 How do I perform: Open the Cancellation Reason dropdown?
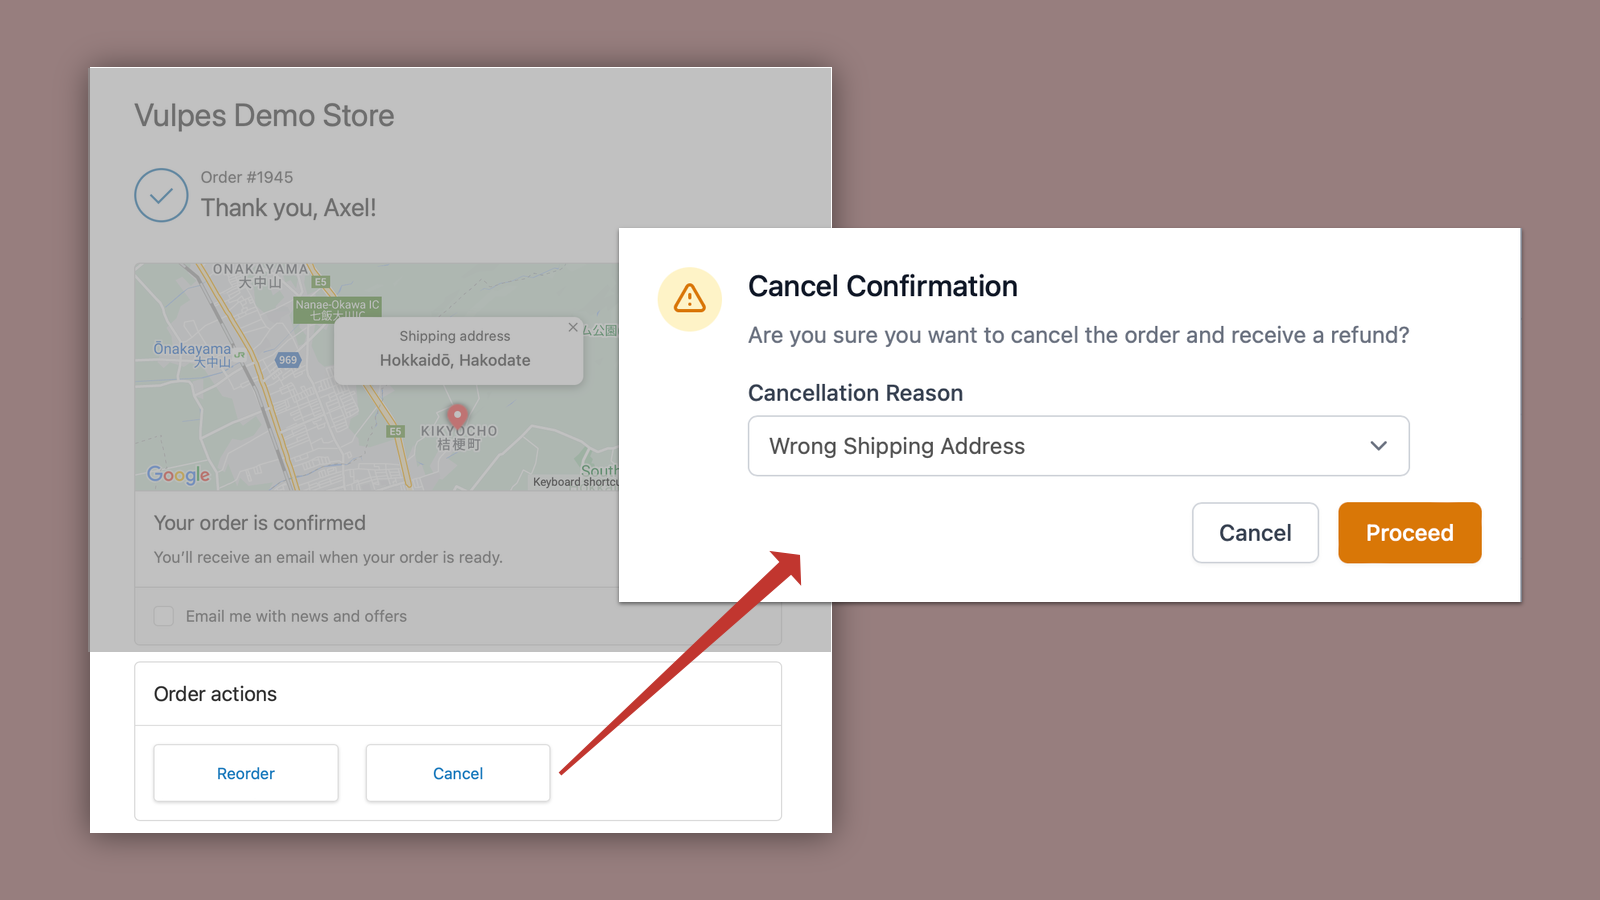1078,446
